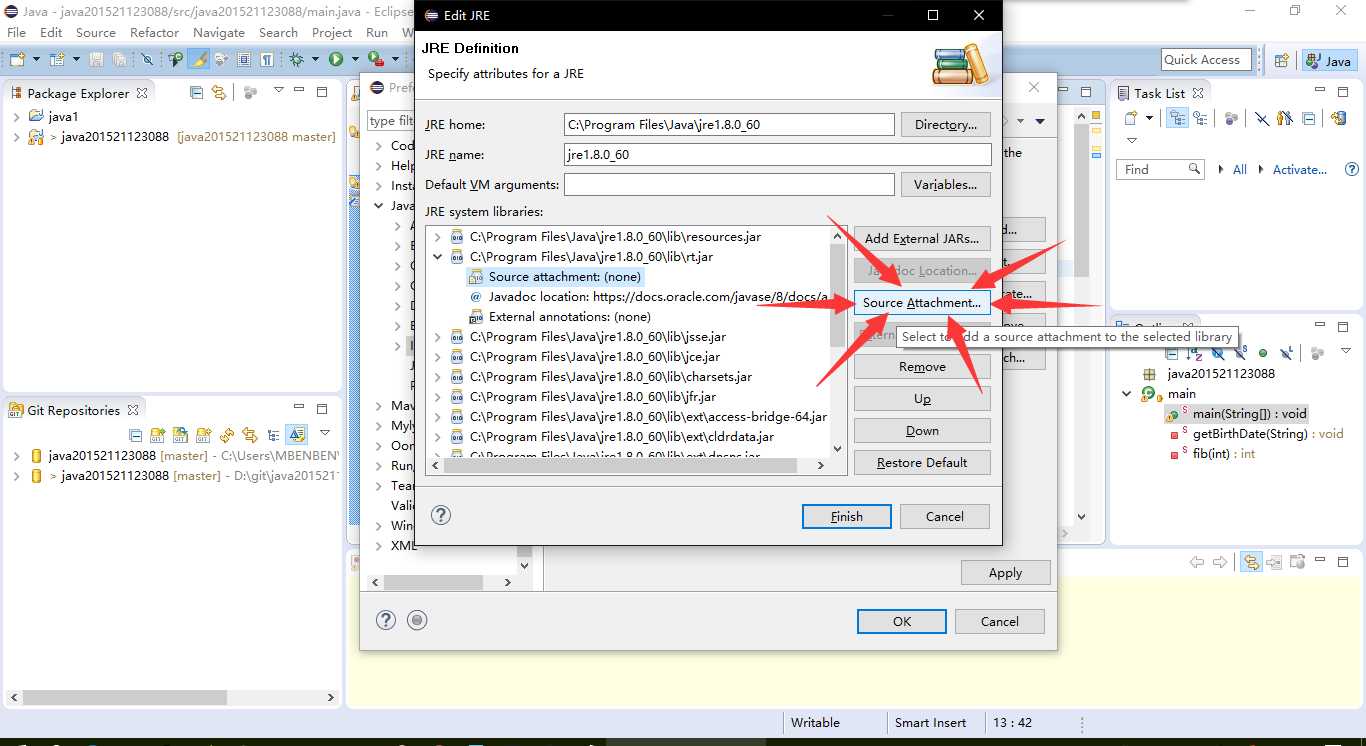Click Apply in Preferences window
This screenshot has height=746, width=1366.
click(1005, 572)
